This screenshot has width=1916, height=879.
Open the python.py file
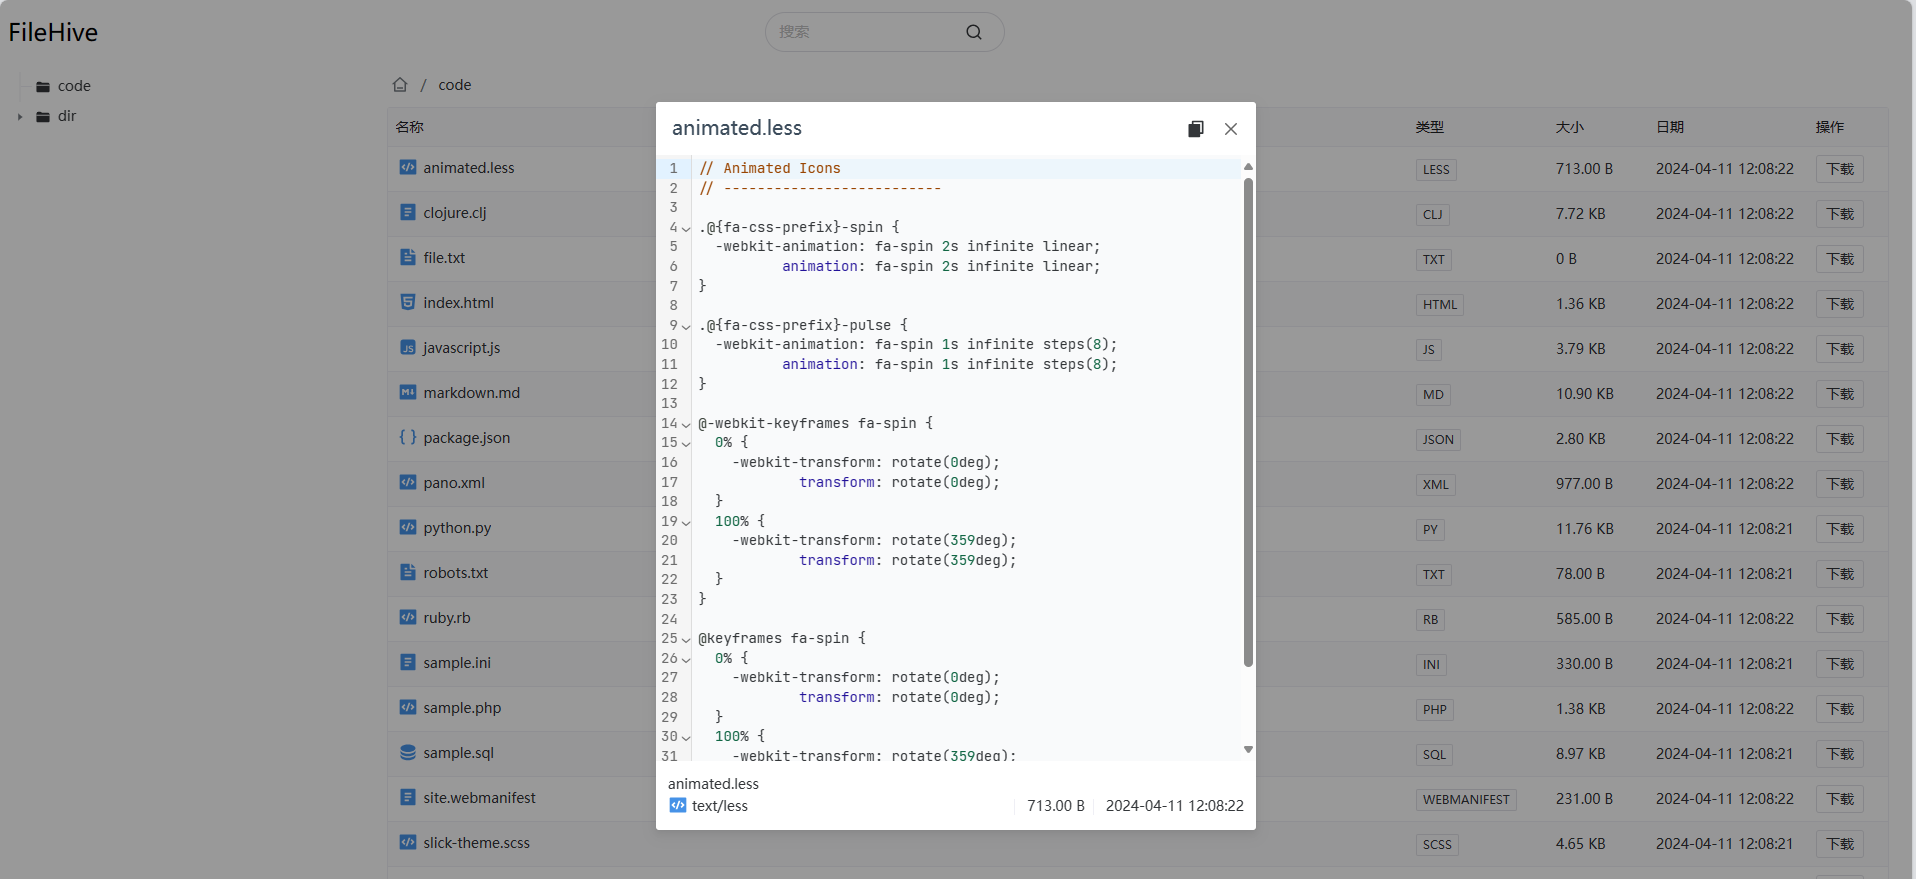pyautogui.click(x=457, y=528)
